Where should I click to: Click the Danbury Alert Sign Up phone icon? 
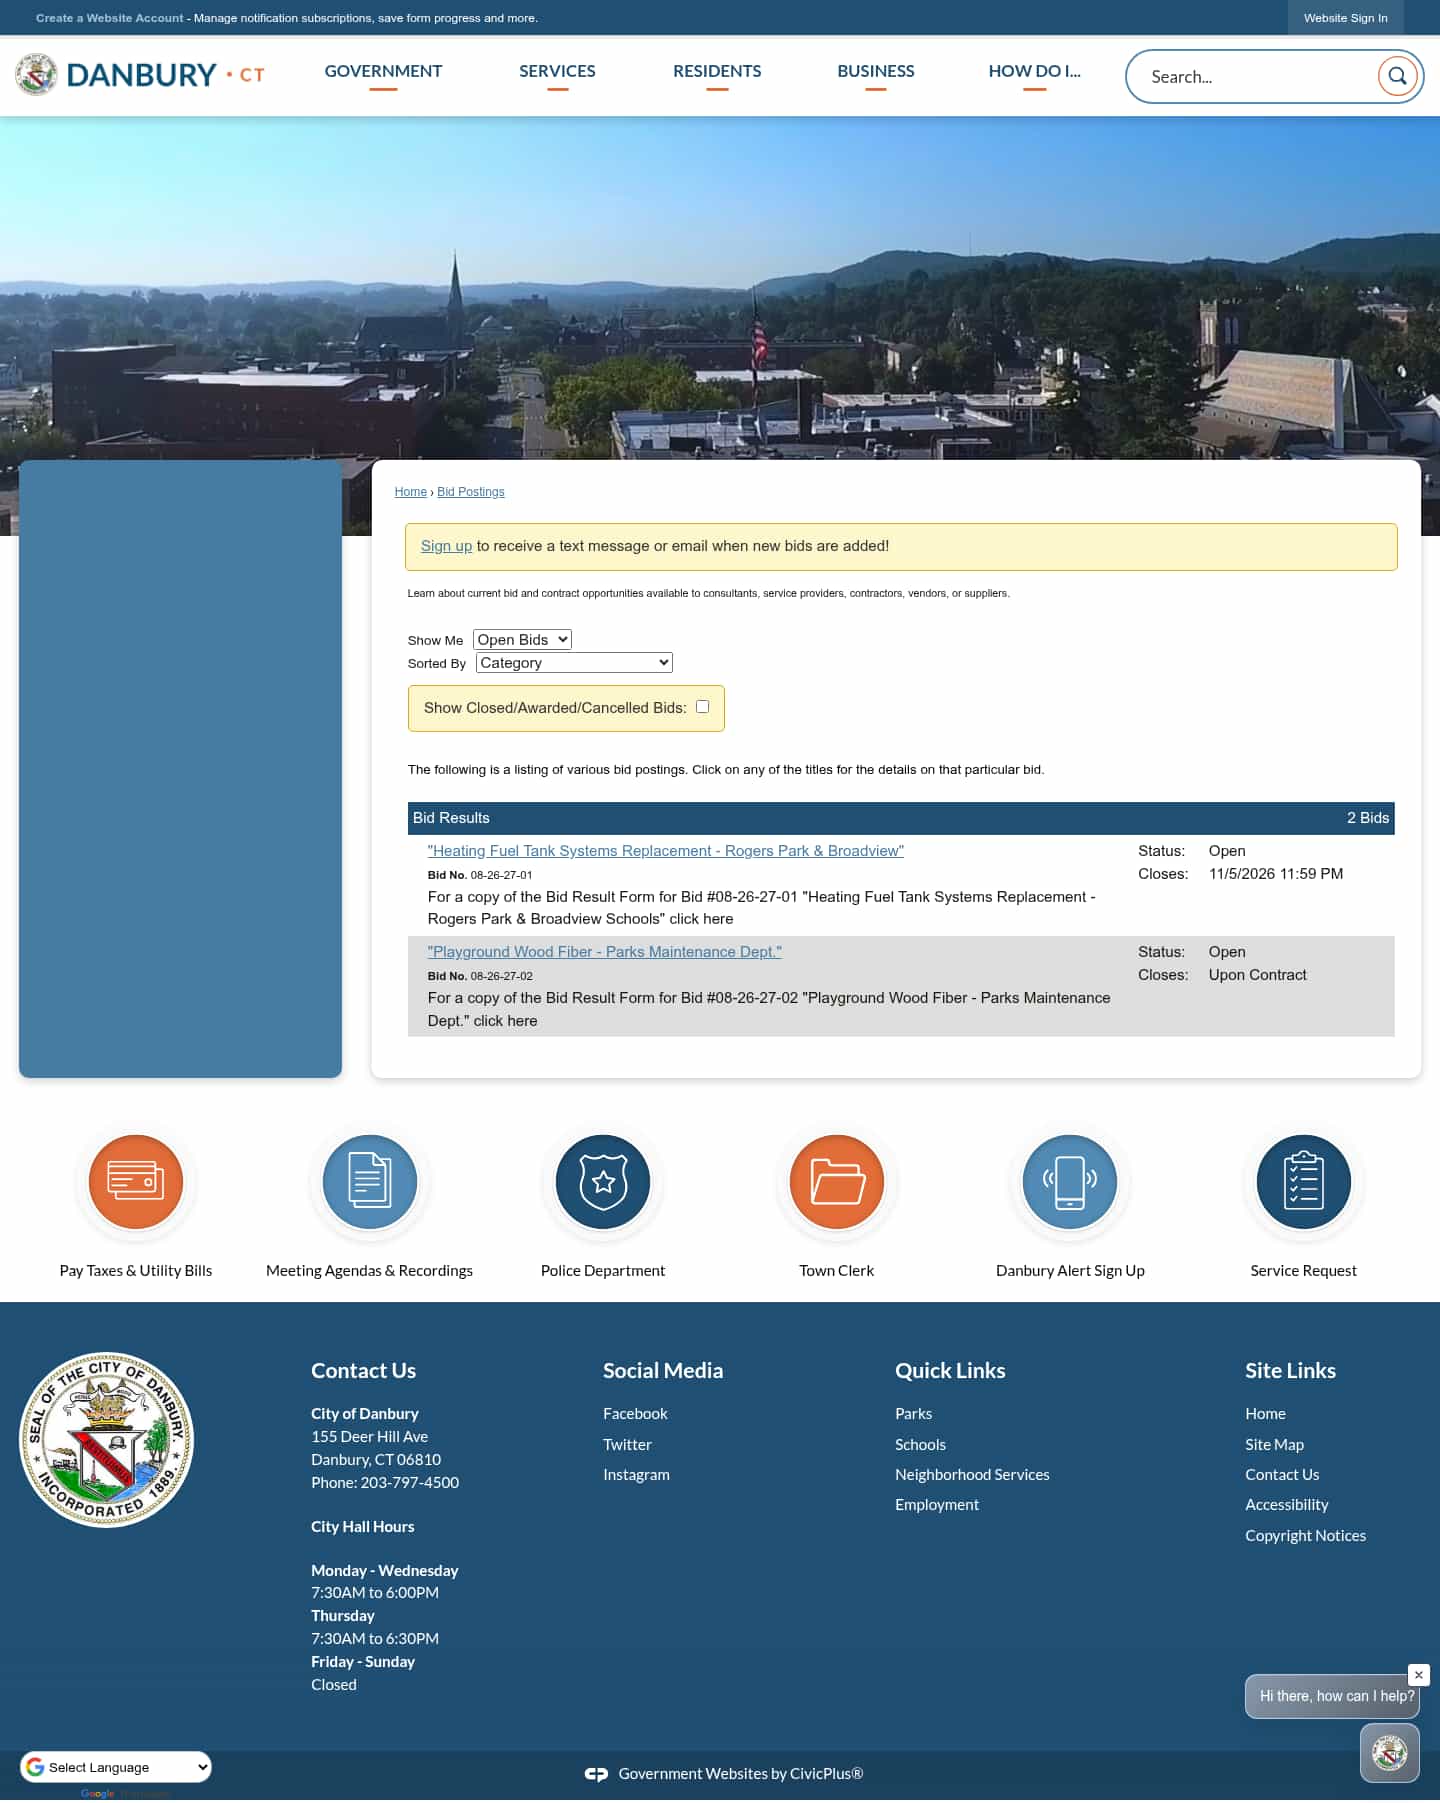[x=1070, y=1181]
